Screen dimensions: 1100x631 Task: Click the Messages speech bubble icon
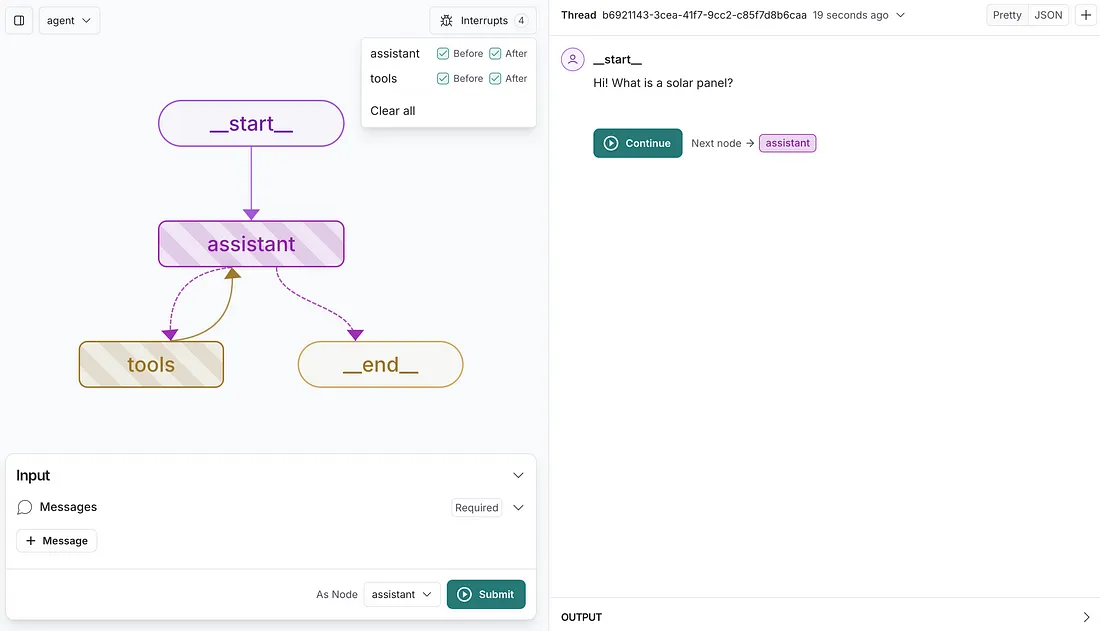point(25,507)
